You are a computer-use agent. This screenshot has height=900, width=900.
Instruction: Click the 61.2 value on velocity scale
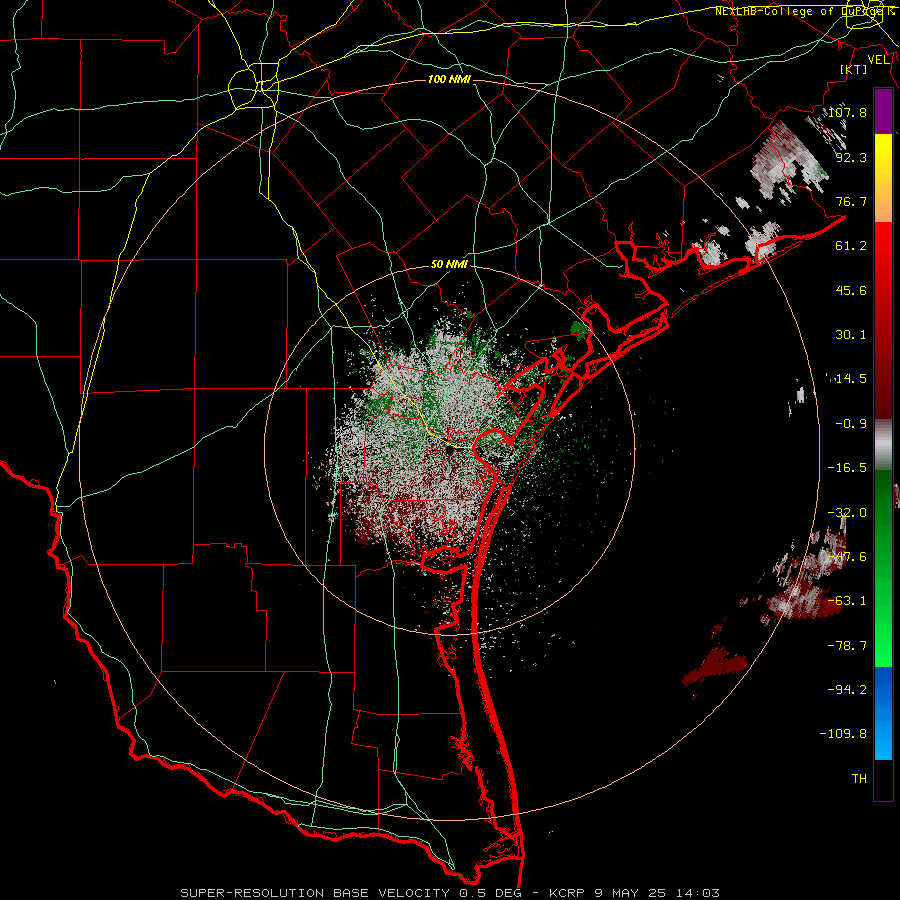point(851,246)
